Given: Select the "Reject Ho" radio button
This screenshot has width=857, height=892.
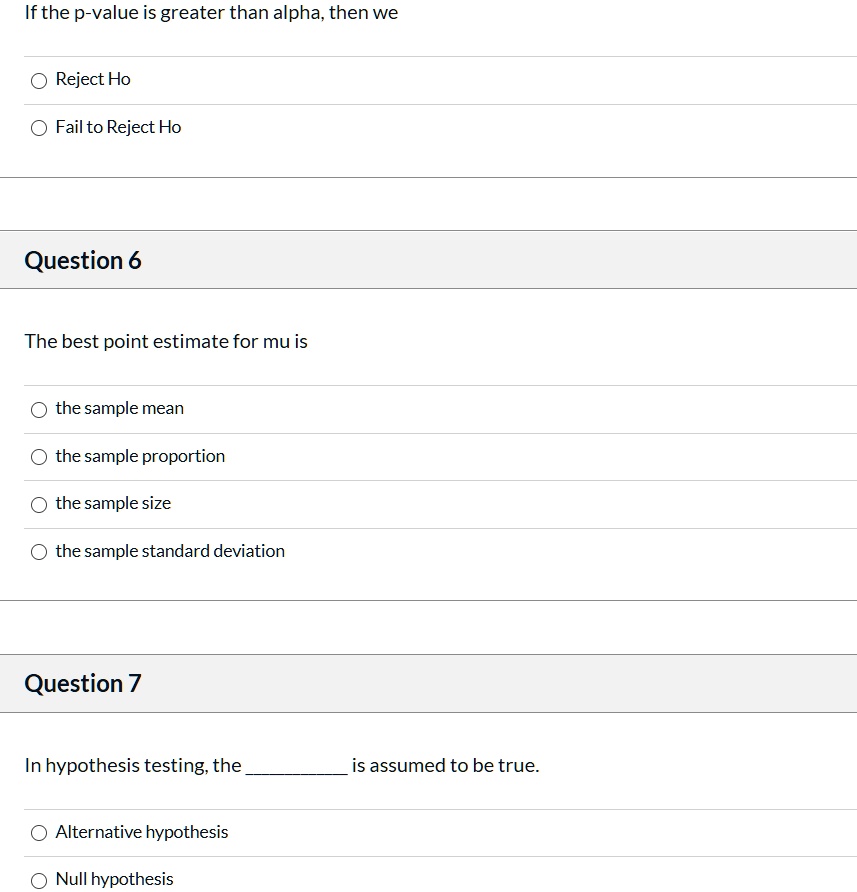Looking at the screenshot, I should [39, 81].
